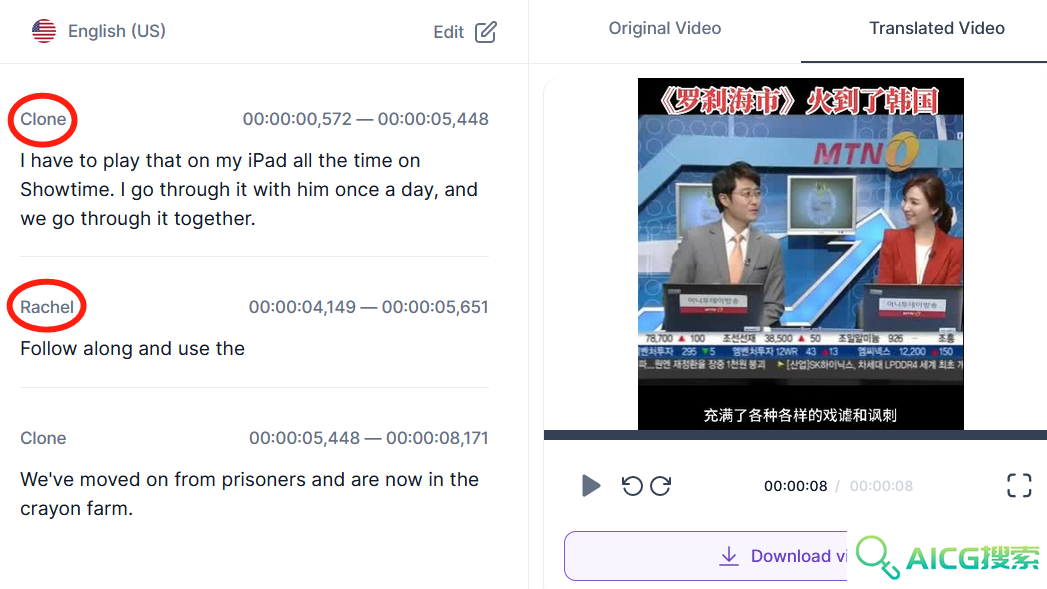1047x589 pixels.
Task: Play the translated video
Action: tap(590, 485)
